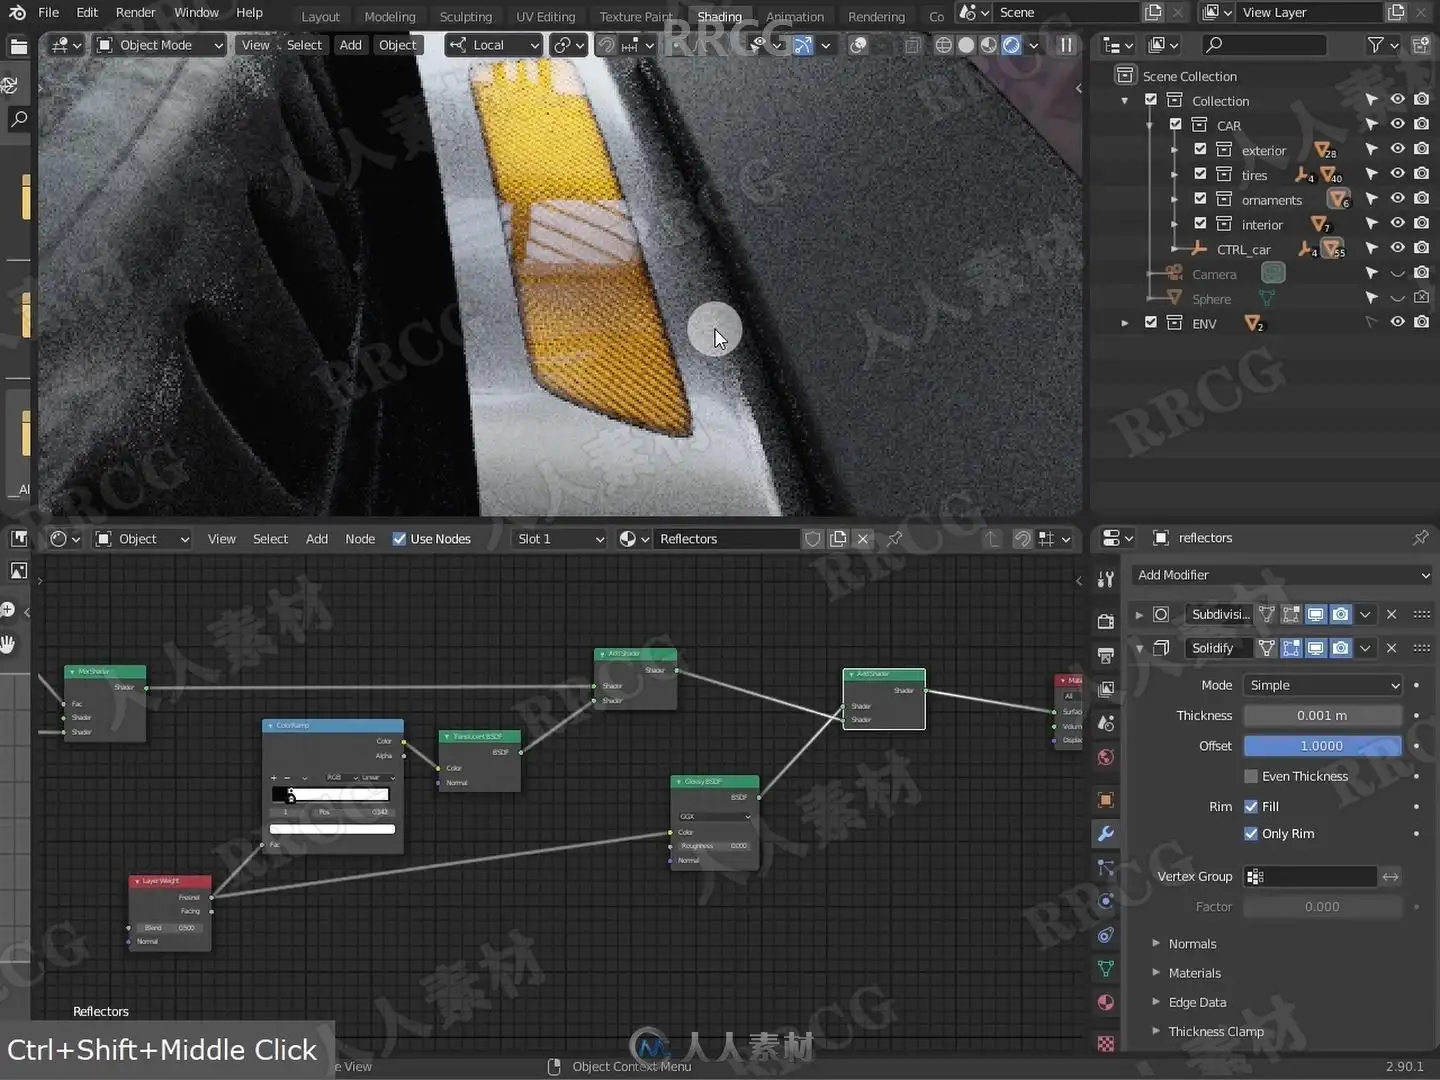Open the Particles properties tab
The width and height of the screenshot is (1440, 1080).
(1105, 868)
